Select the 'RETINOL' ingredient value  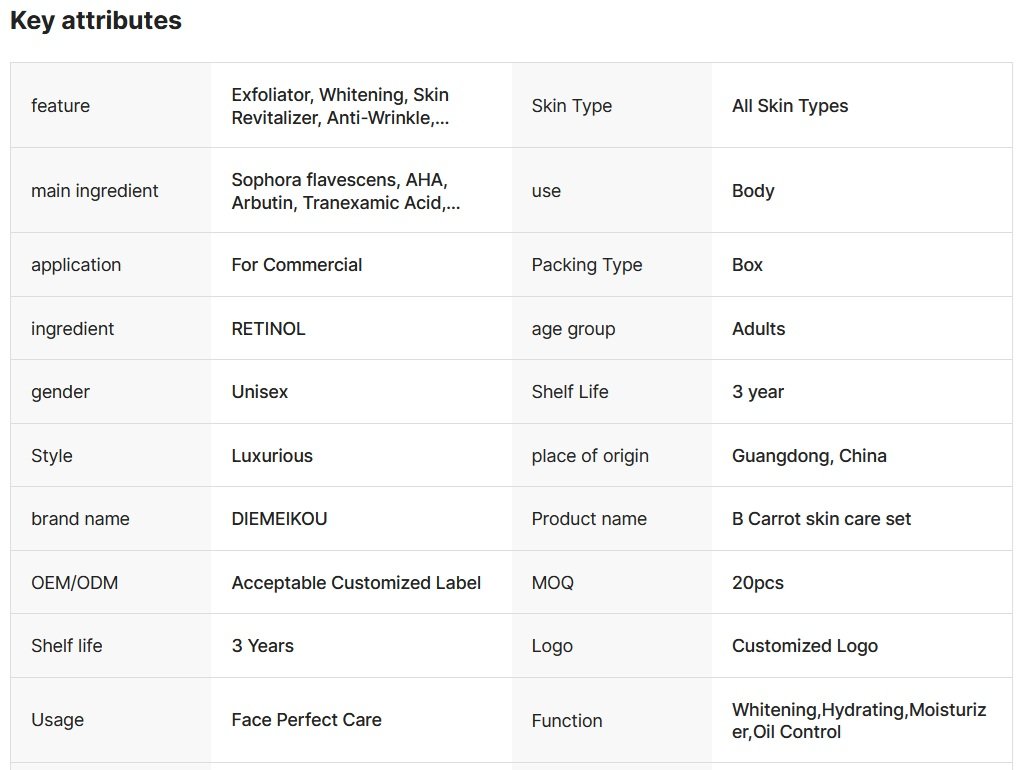click(x=268, y=329)
